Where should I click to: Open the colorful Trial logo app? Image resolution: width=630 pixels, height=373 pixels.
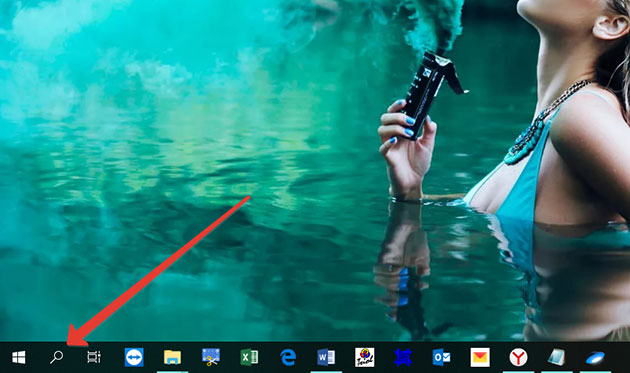364,357
